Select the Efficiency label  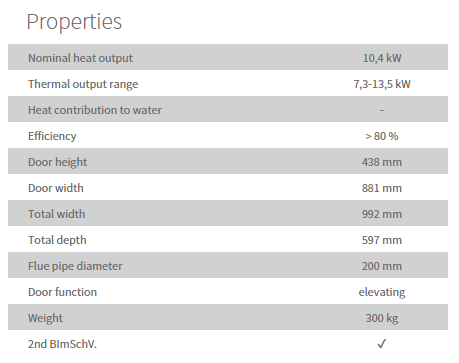[x=52, y=136]
